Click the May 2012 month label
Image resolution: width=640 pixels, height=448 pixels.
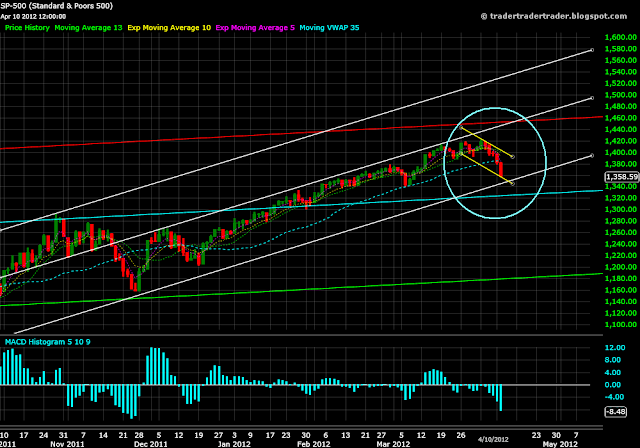[560, 444]
